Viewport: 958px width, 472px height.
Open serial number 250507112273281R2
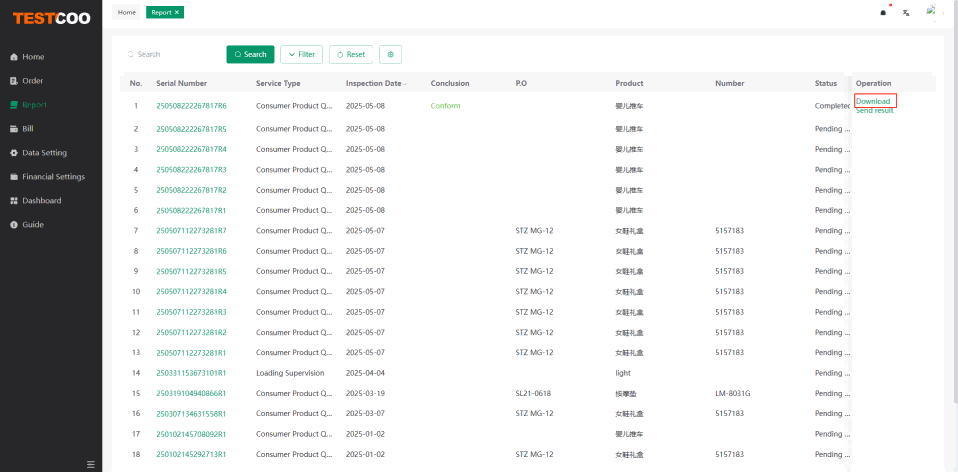click(x=191, y=332)
